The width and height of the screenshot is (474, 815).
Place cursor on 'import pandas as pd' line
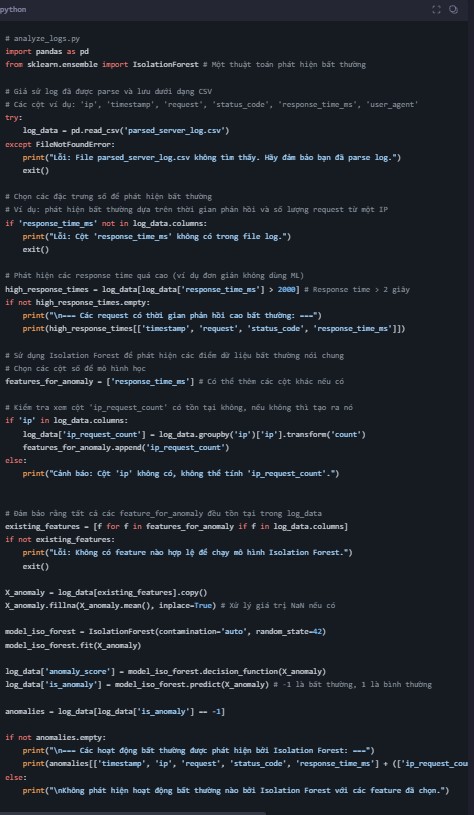coord(47,51)
